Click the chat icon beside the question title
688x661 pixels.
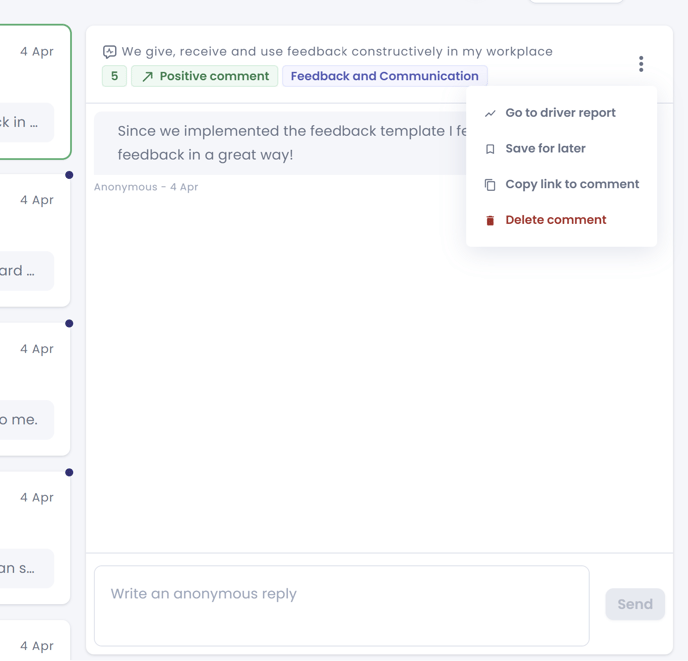pyautogui.click(x=110, y=52)
